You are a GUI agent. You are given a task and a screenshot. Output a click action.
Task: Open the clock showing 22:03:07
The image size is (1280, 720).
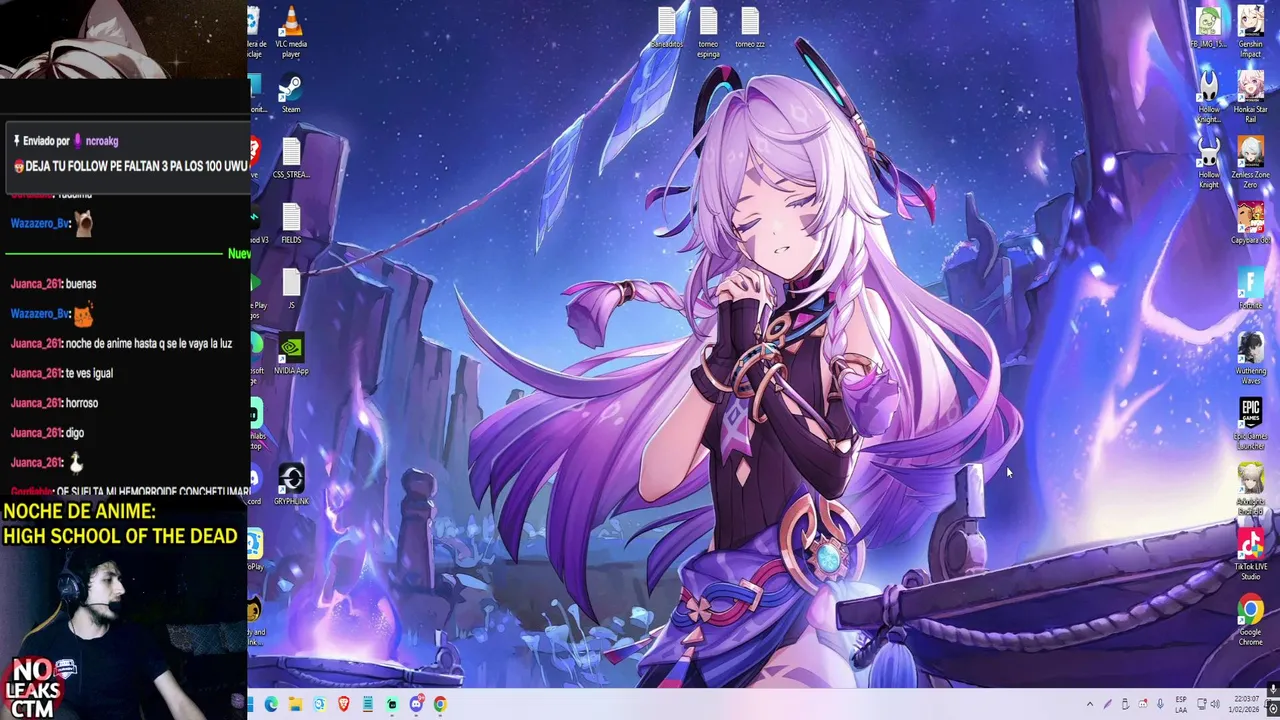click(x=1246, y=705)
